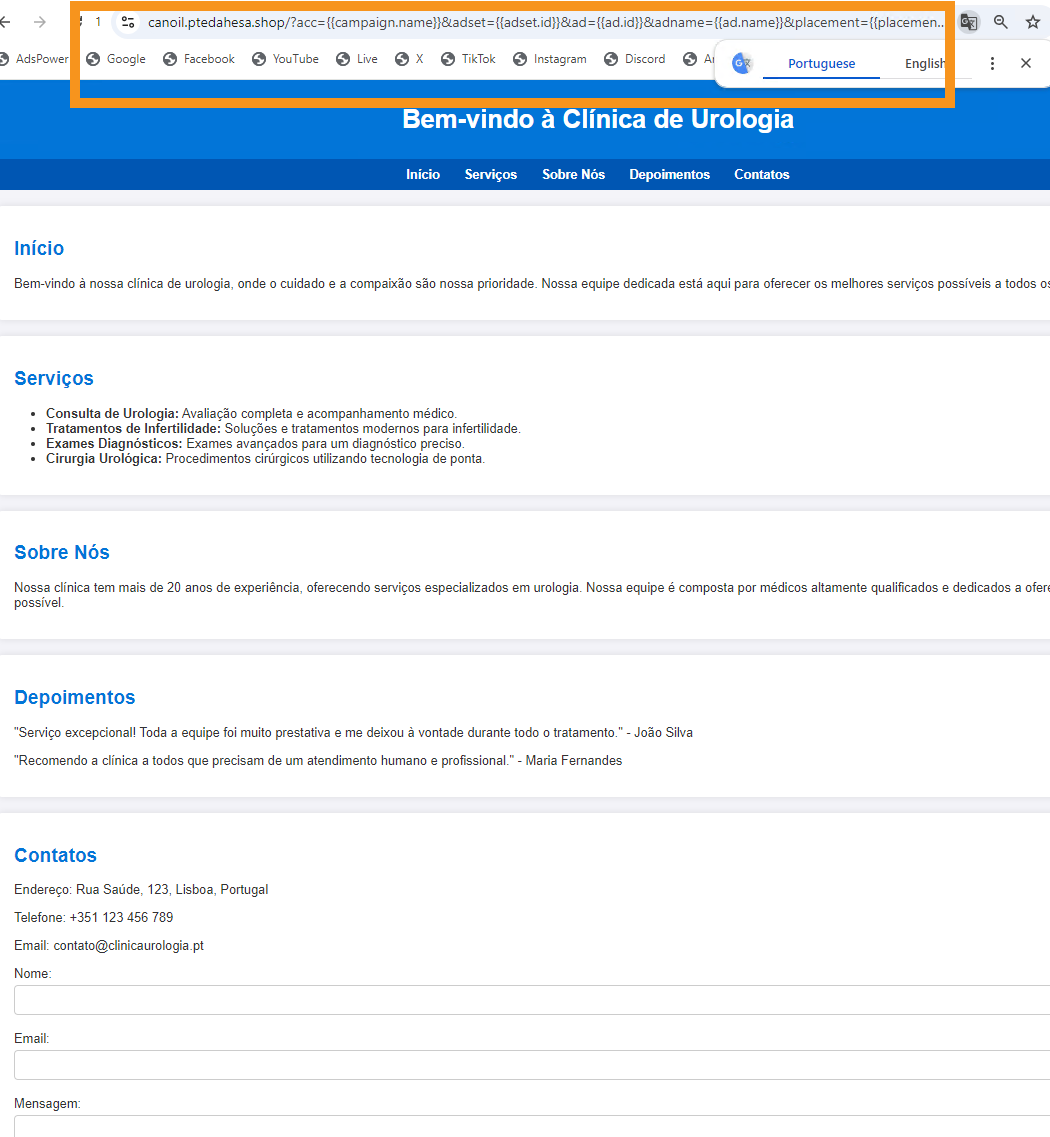Go to Depoimentos in the navigation bar
Screen dimensions: 1050x1137
click(x=669, y=175)
